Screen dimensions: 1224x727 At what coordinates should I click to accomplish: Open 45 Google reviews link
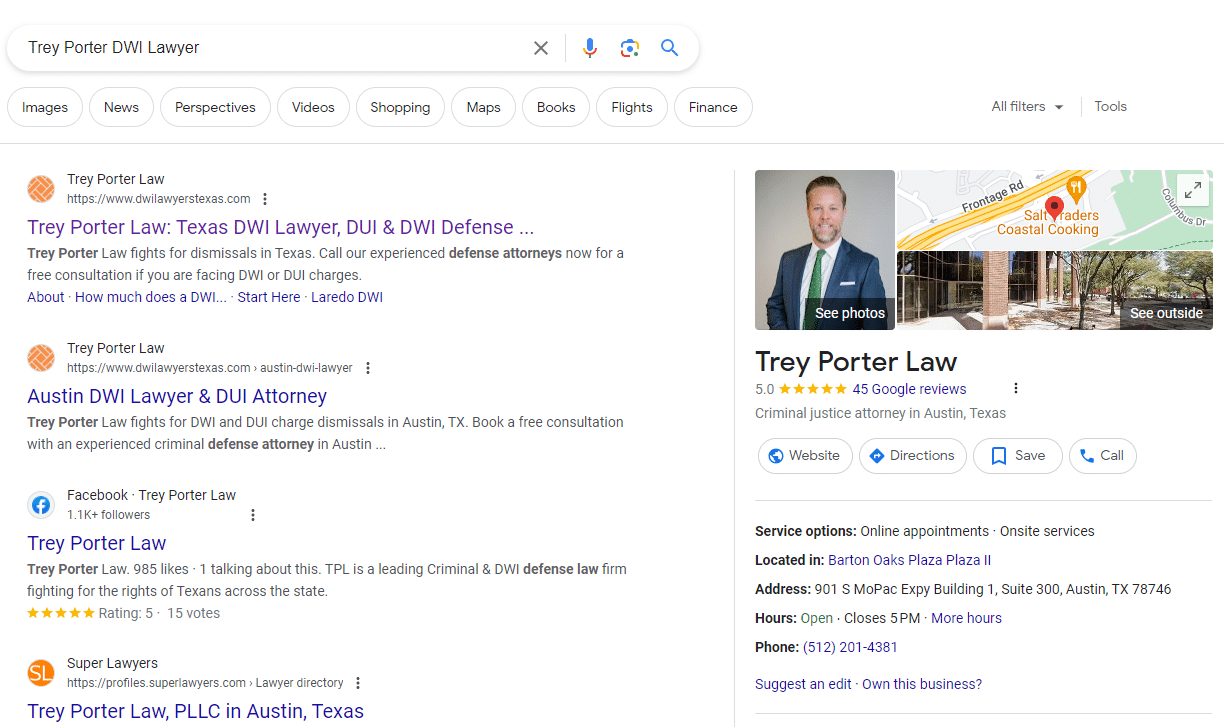point(909,389)
